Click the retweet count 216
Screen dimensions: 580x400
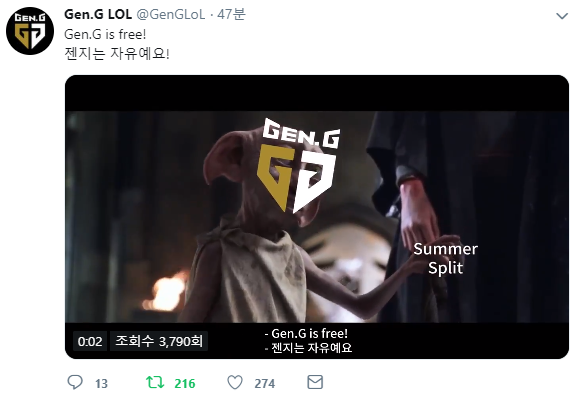(x=185, y=383)
